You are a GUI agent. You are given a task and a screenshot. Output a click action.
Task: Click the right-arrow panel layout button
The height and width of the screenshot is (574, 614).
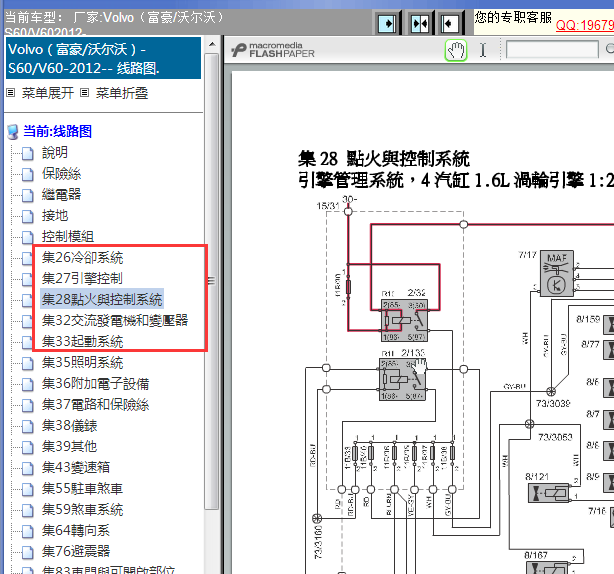387,24
